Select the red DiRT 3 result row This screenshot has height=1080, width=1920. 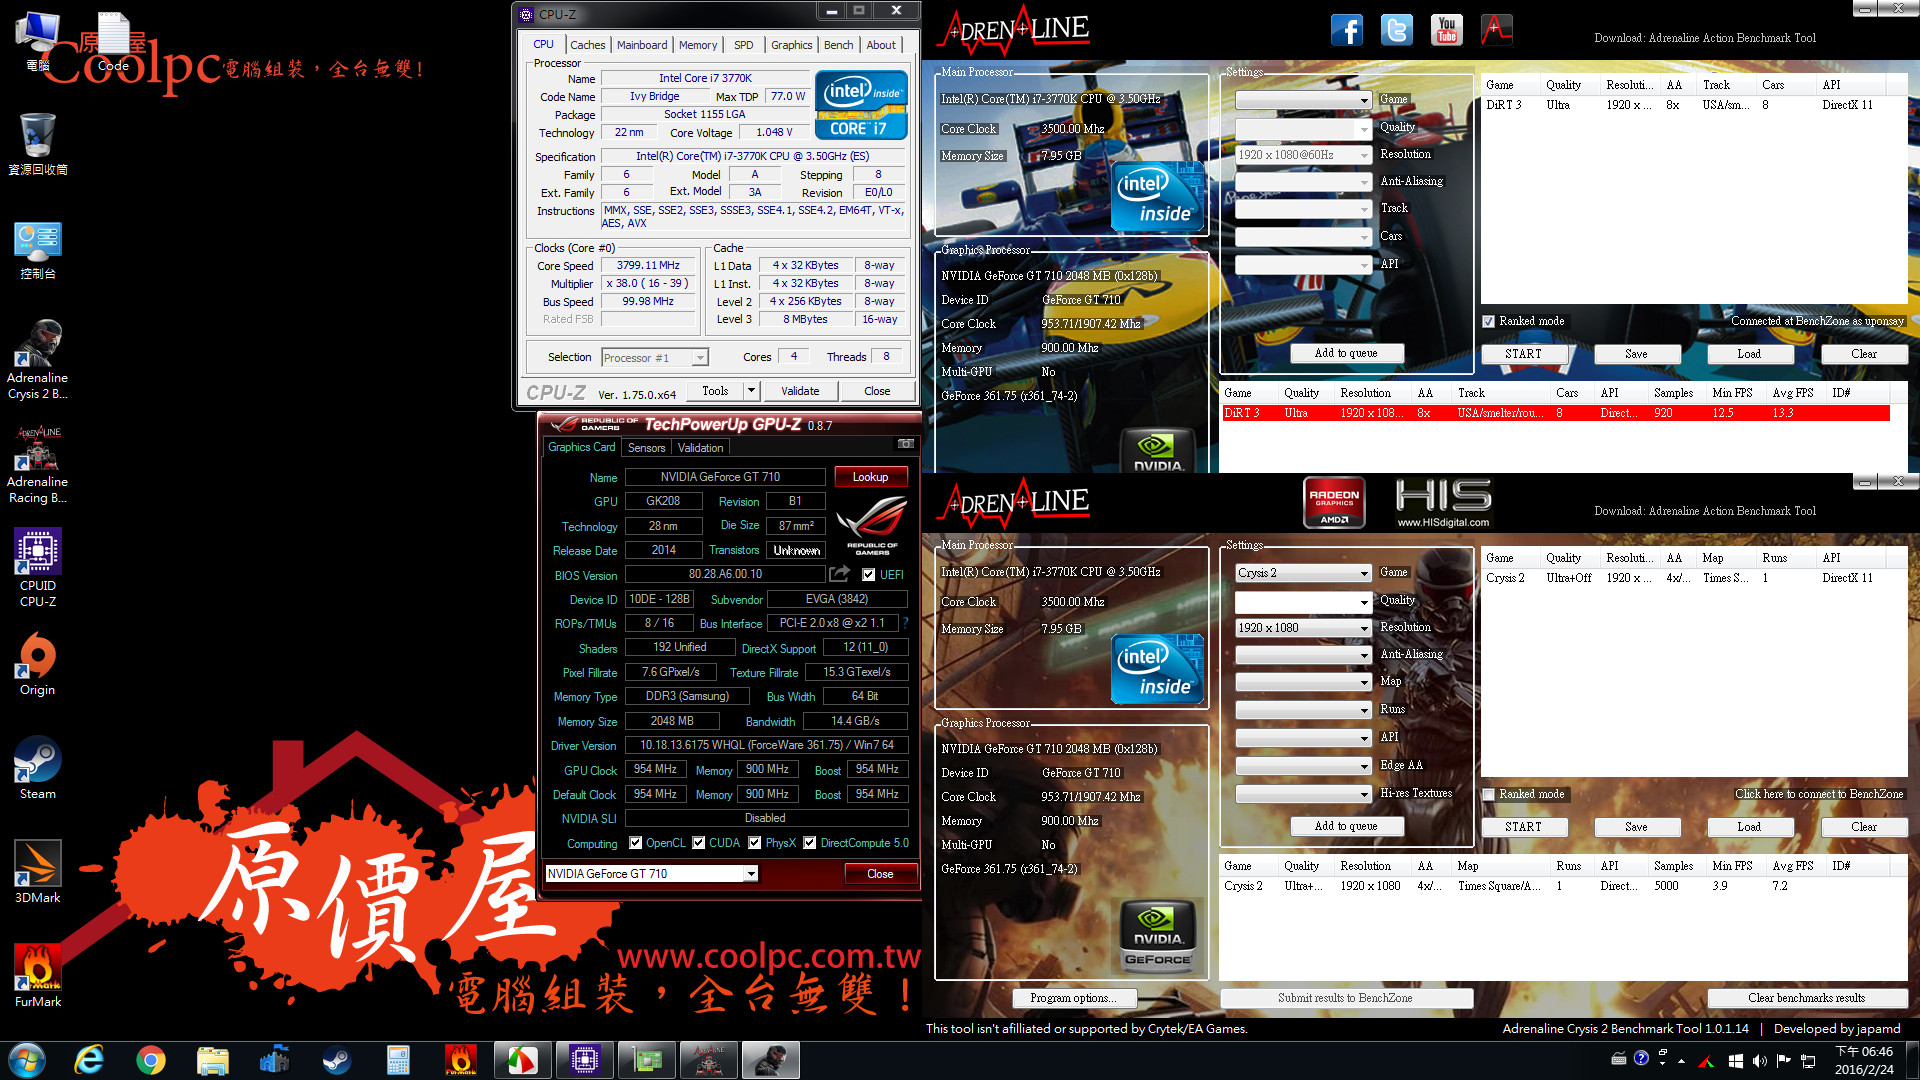click(x=1555, y=413)
